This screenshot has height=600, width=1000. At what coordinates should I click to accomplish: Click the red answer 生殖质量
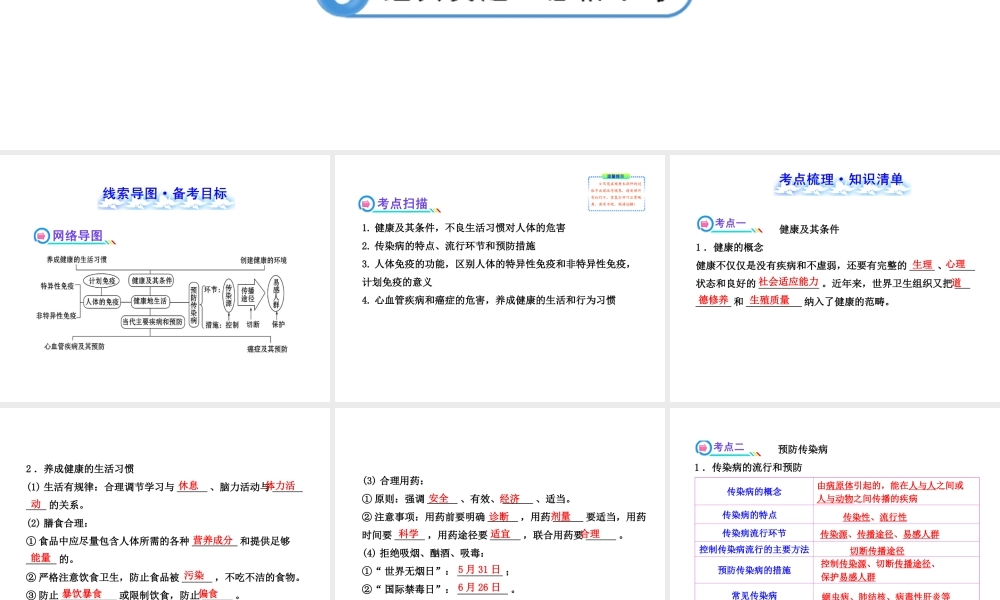(770, 300)
